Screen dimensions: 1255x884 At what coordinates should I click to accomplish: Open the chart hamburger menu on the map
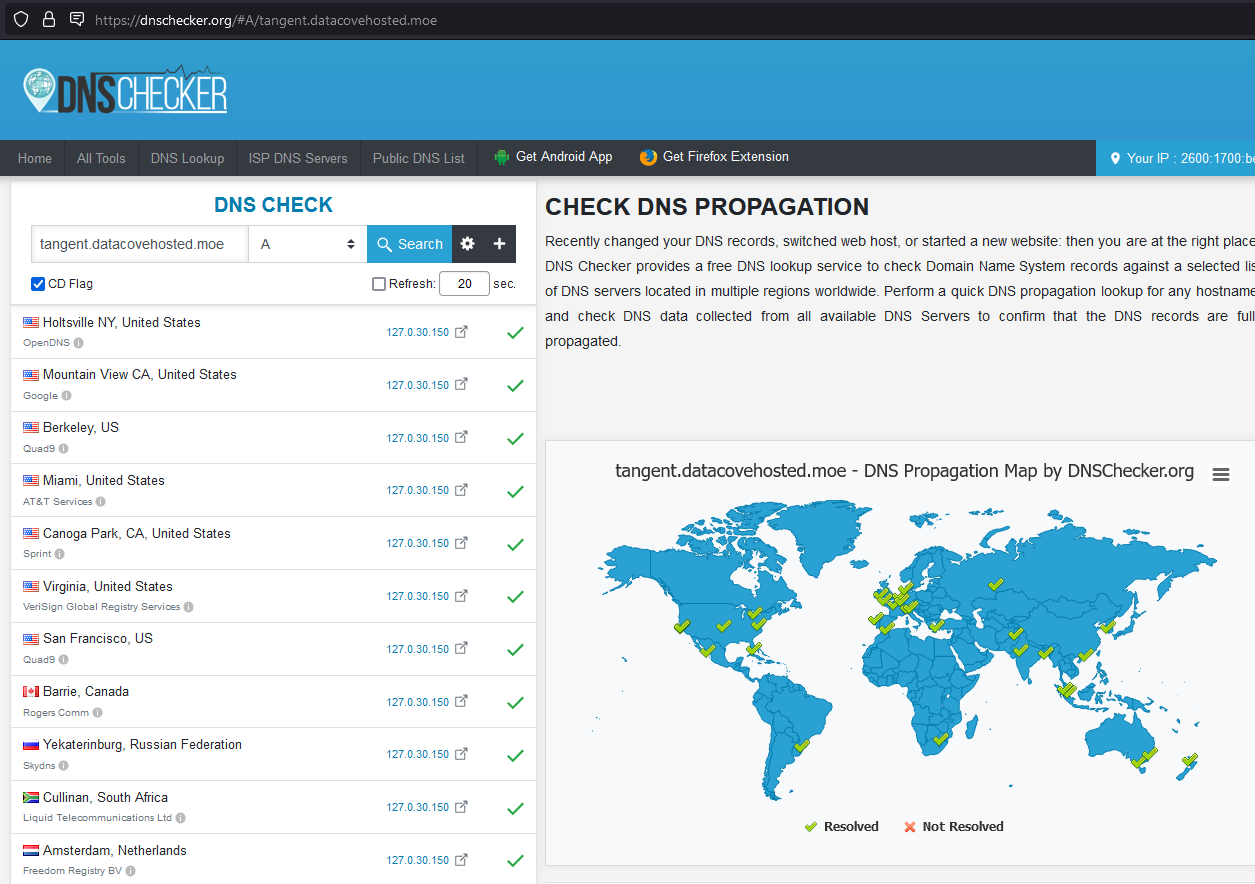[x=1220, y=475]
